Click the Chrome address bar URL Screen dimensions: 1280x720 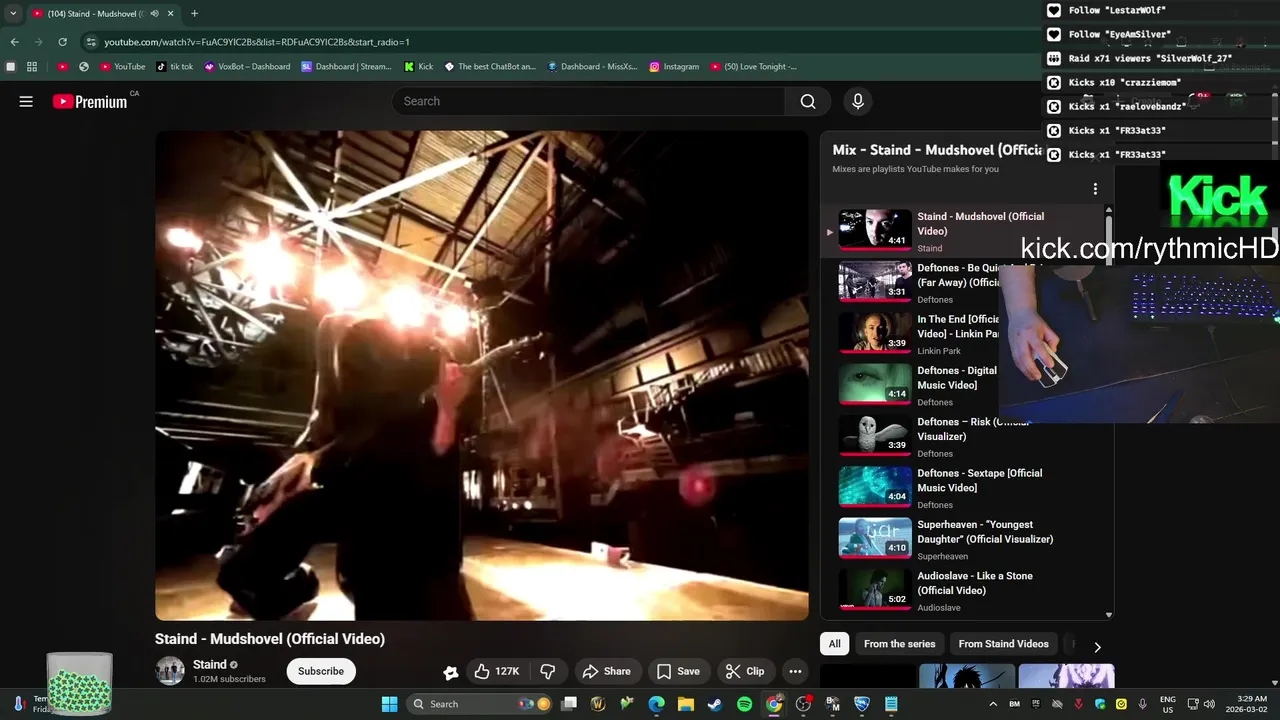click(257, 42)
